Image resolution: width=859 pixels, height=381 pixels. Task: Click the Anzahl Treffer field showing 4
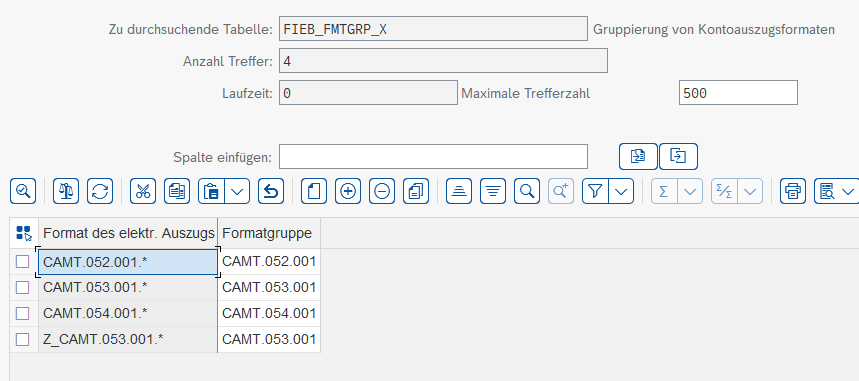pyautogui.click(x=443, y=60)
